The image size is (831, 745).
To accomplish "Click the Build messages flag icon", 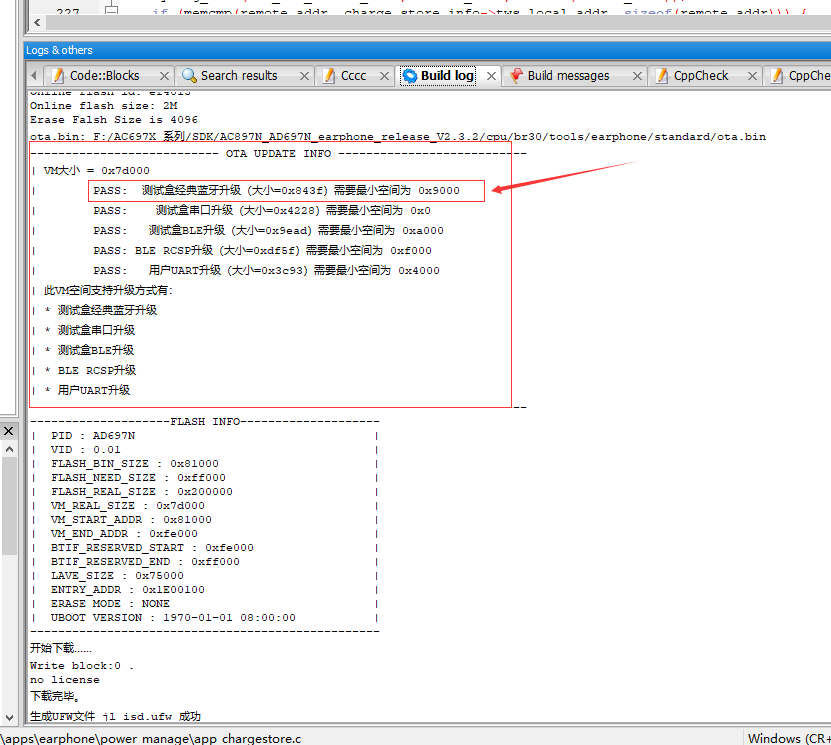I will (x=516, y=76).
